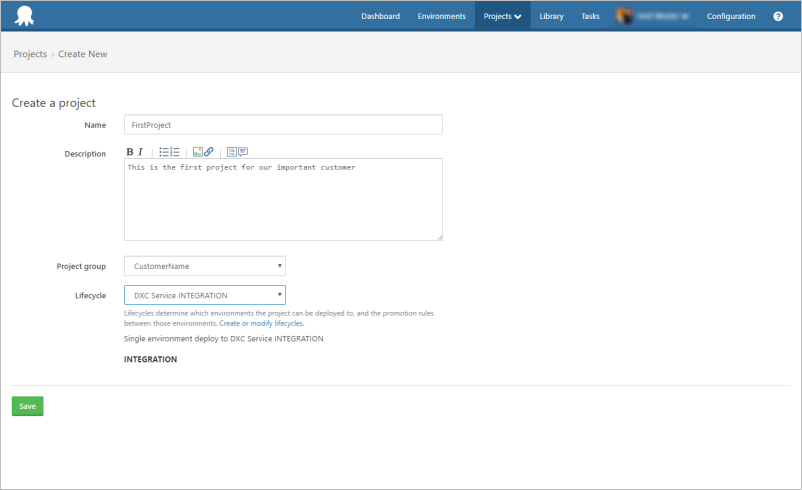
Task: Click the speech bubble quote icon
Action: pyautogui.click(x=243, y=152)
